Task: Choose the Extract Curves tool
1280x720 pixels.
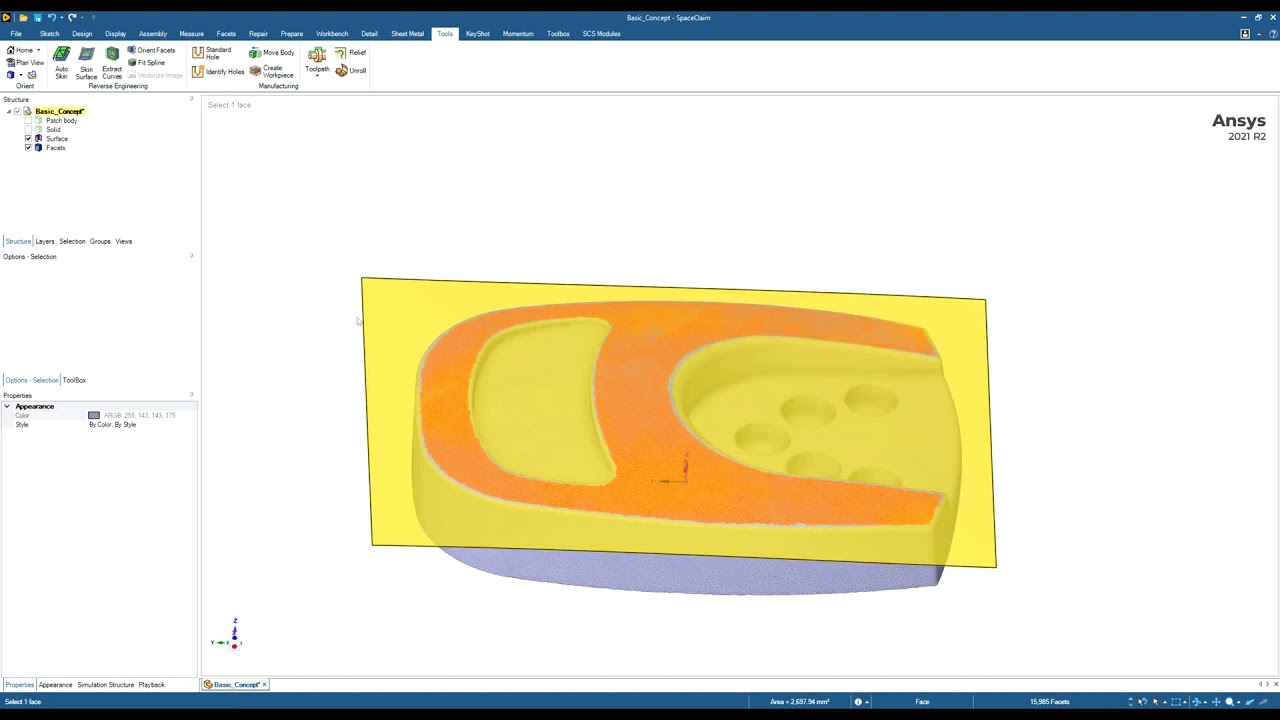Action: (112, 62)
